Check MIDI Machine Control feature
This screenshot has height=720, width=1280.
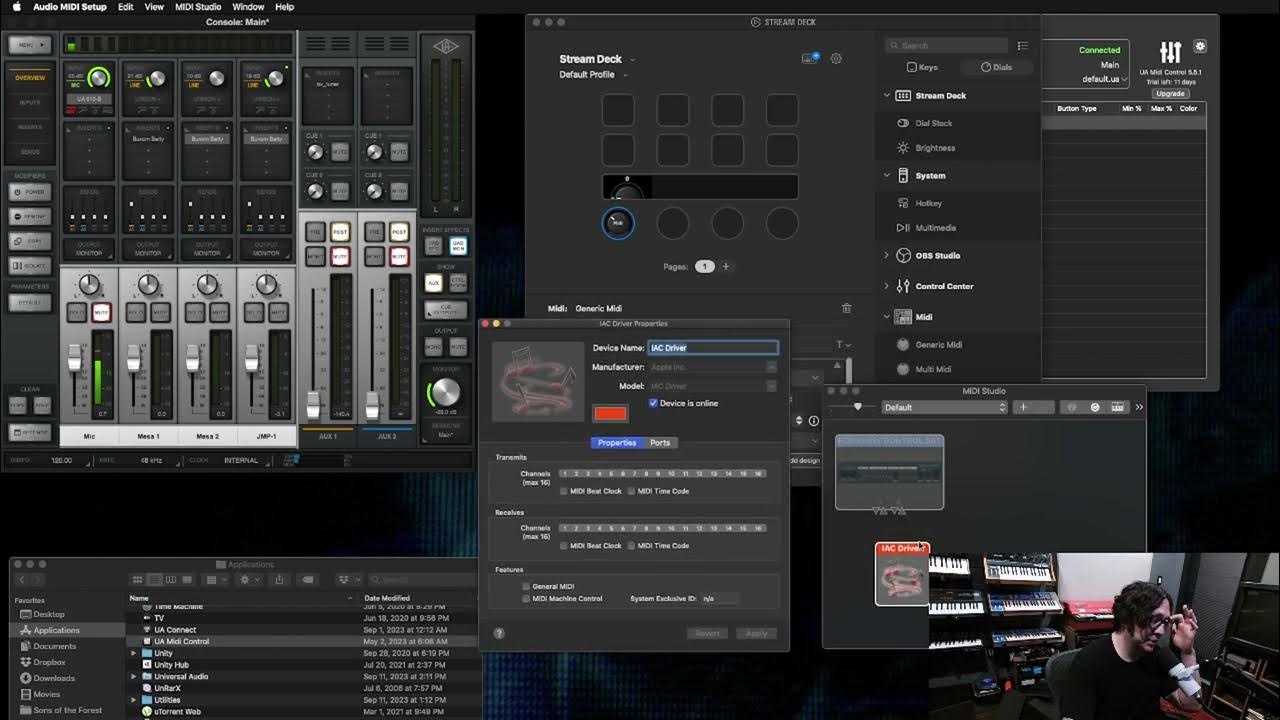pos(526,599)
